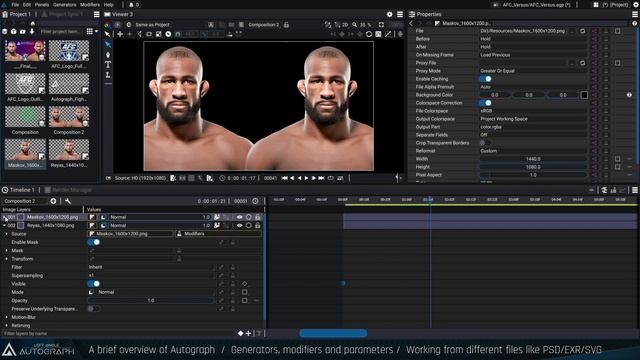The height and width of the screenshot is (360, 640).
Task: Select the Composition 2 thumbnail in Project
Action: coord(69,117)
